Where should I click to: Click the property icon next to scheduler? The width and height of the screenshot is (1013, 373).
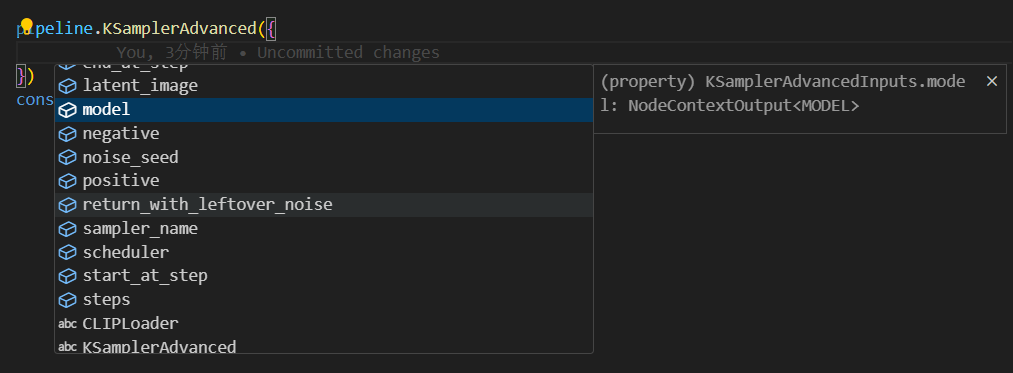pos(68,253)
